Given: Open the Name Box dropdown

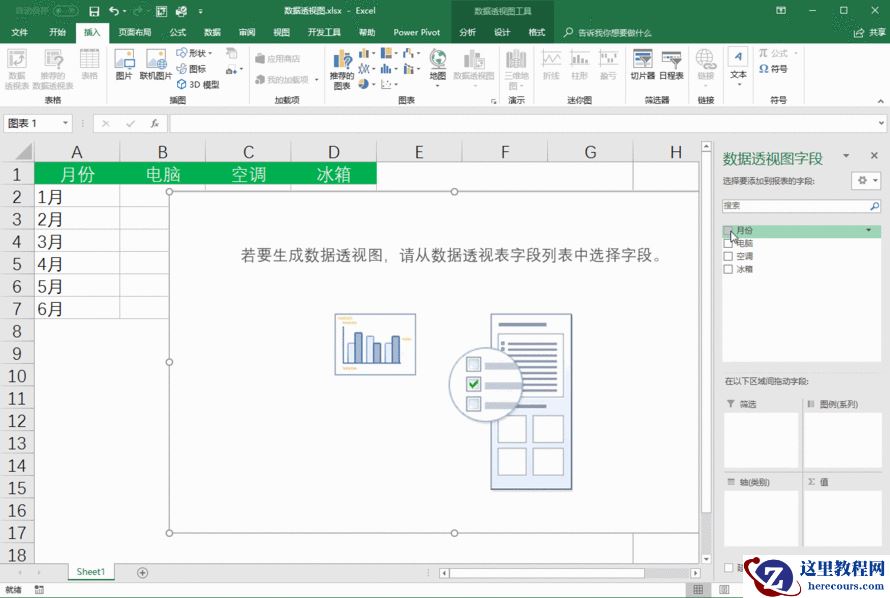Looking at the screenshot, I should click(66, 123).
